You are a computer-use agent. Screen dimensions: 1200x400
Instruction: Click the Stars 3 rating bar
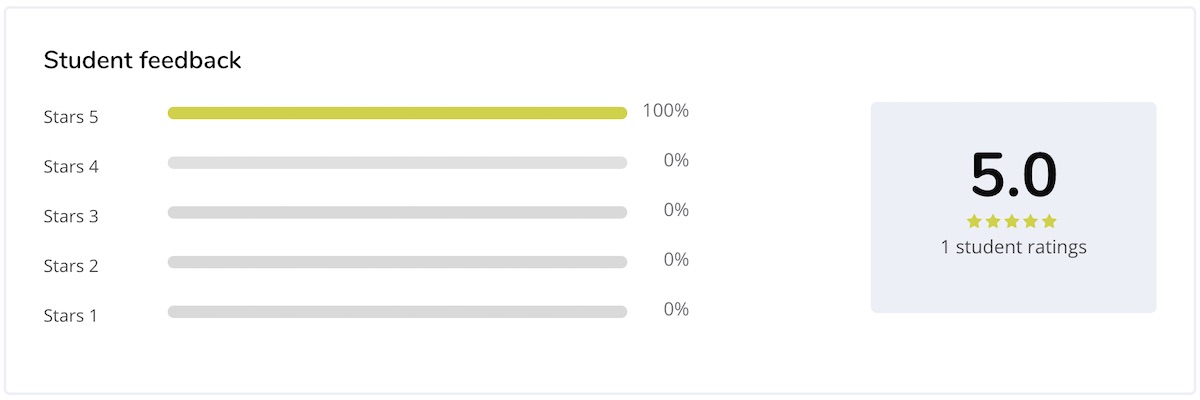click(397, 212)
